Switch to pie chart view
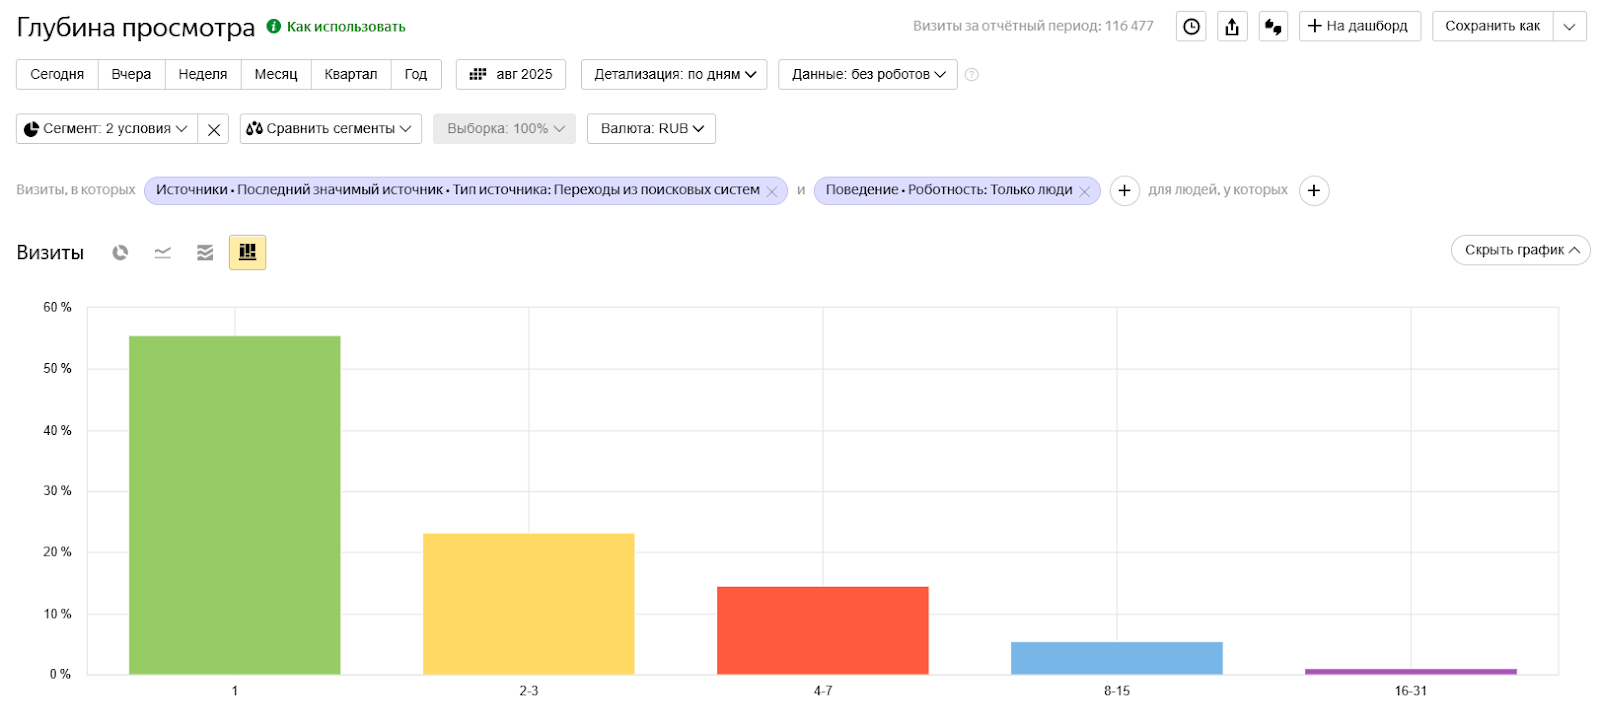Screen dimensions: 1600x727 (120, 253)
